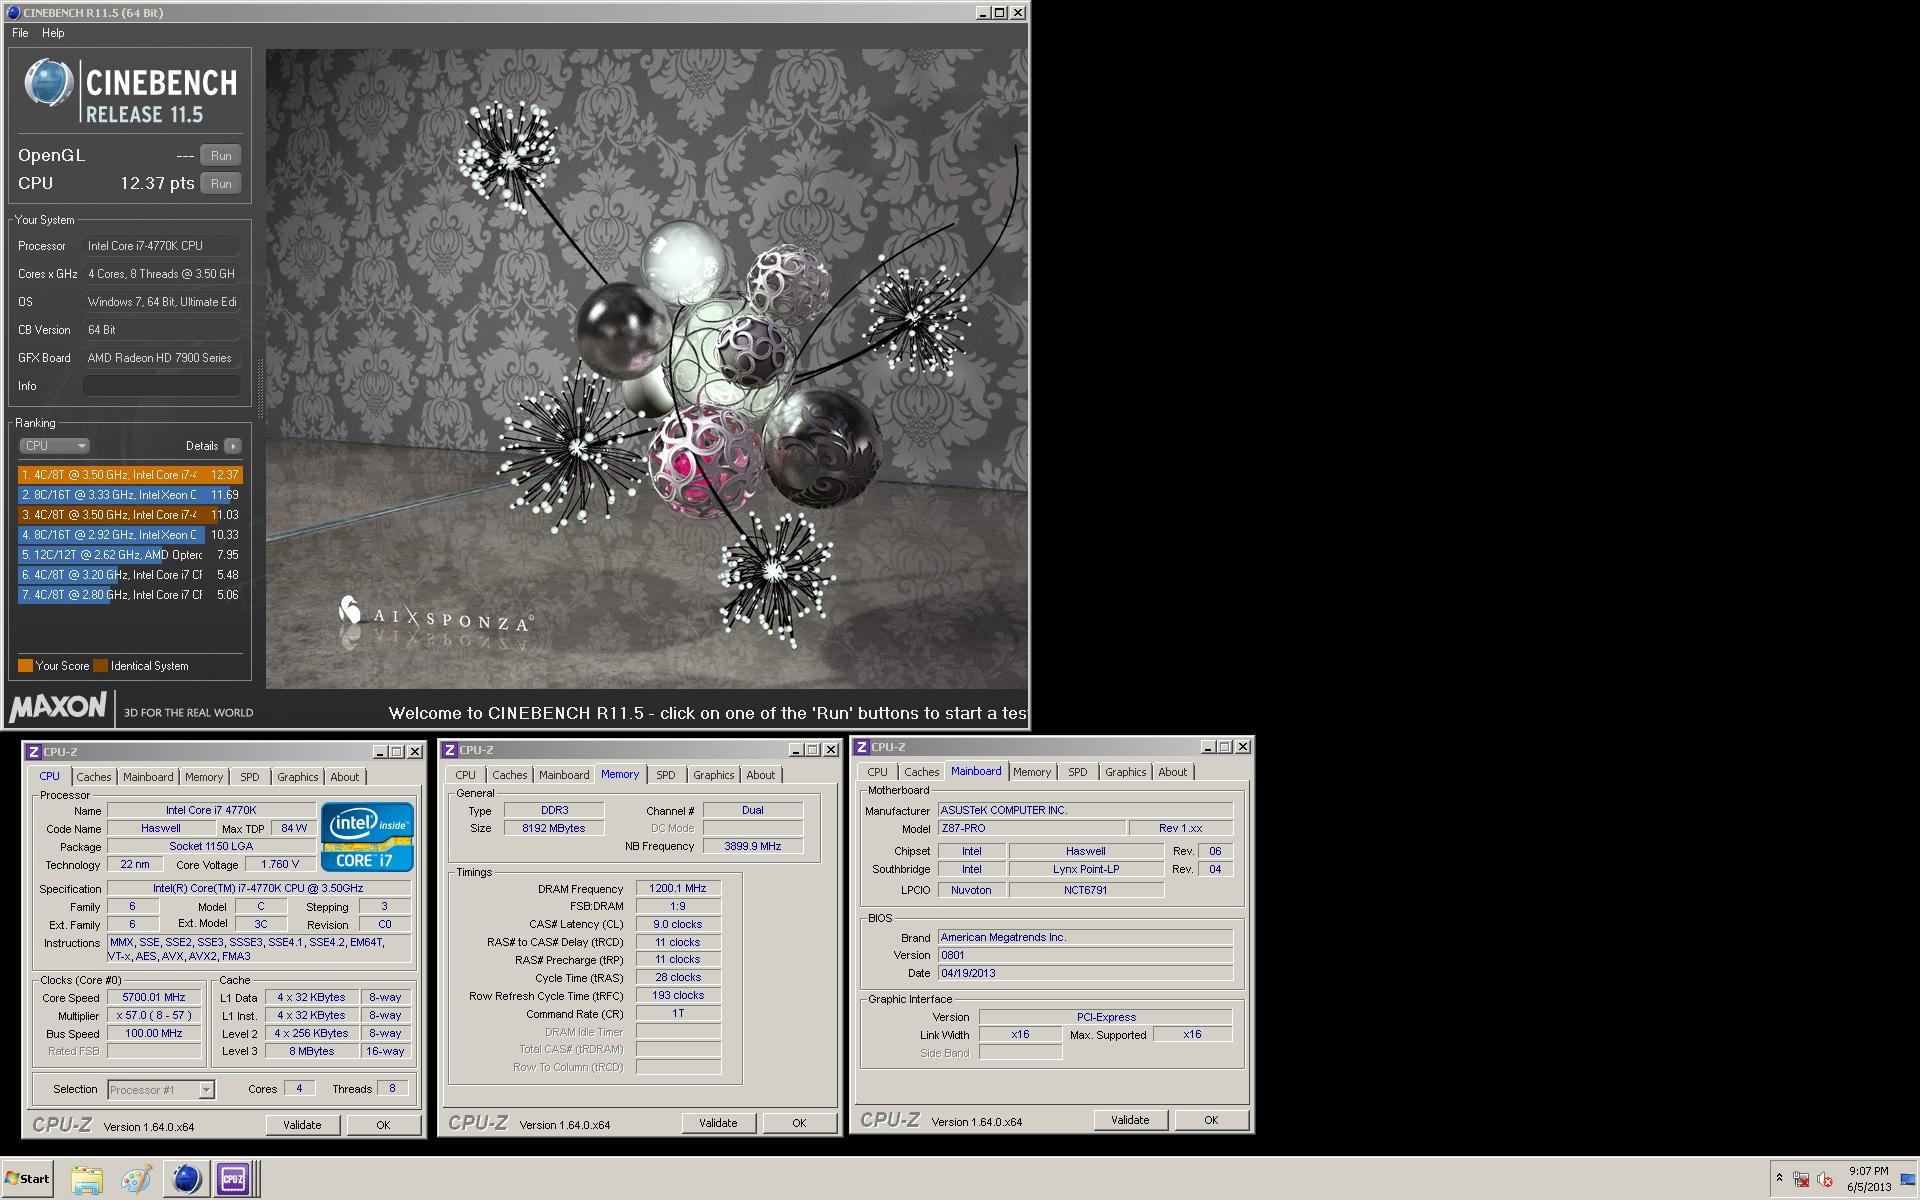Open the File menu in Cinebench
This screenshot has height=1200, width=1920.
pyautogui.click(x=20, y=33)
